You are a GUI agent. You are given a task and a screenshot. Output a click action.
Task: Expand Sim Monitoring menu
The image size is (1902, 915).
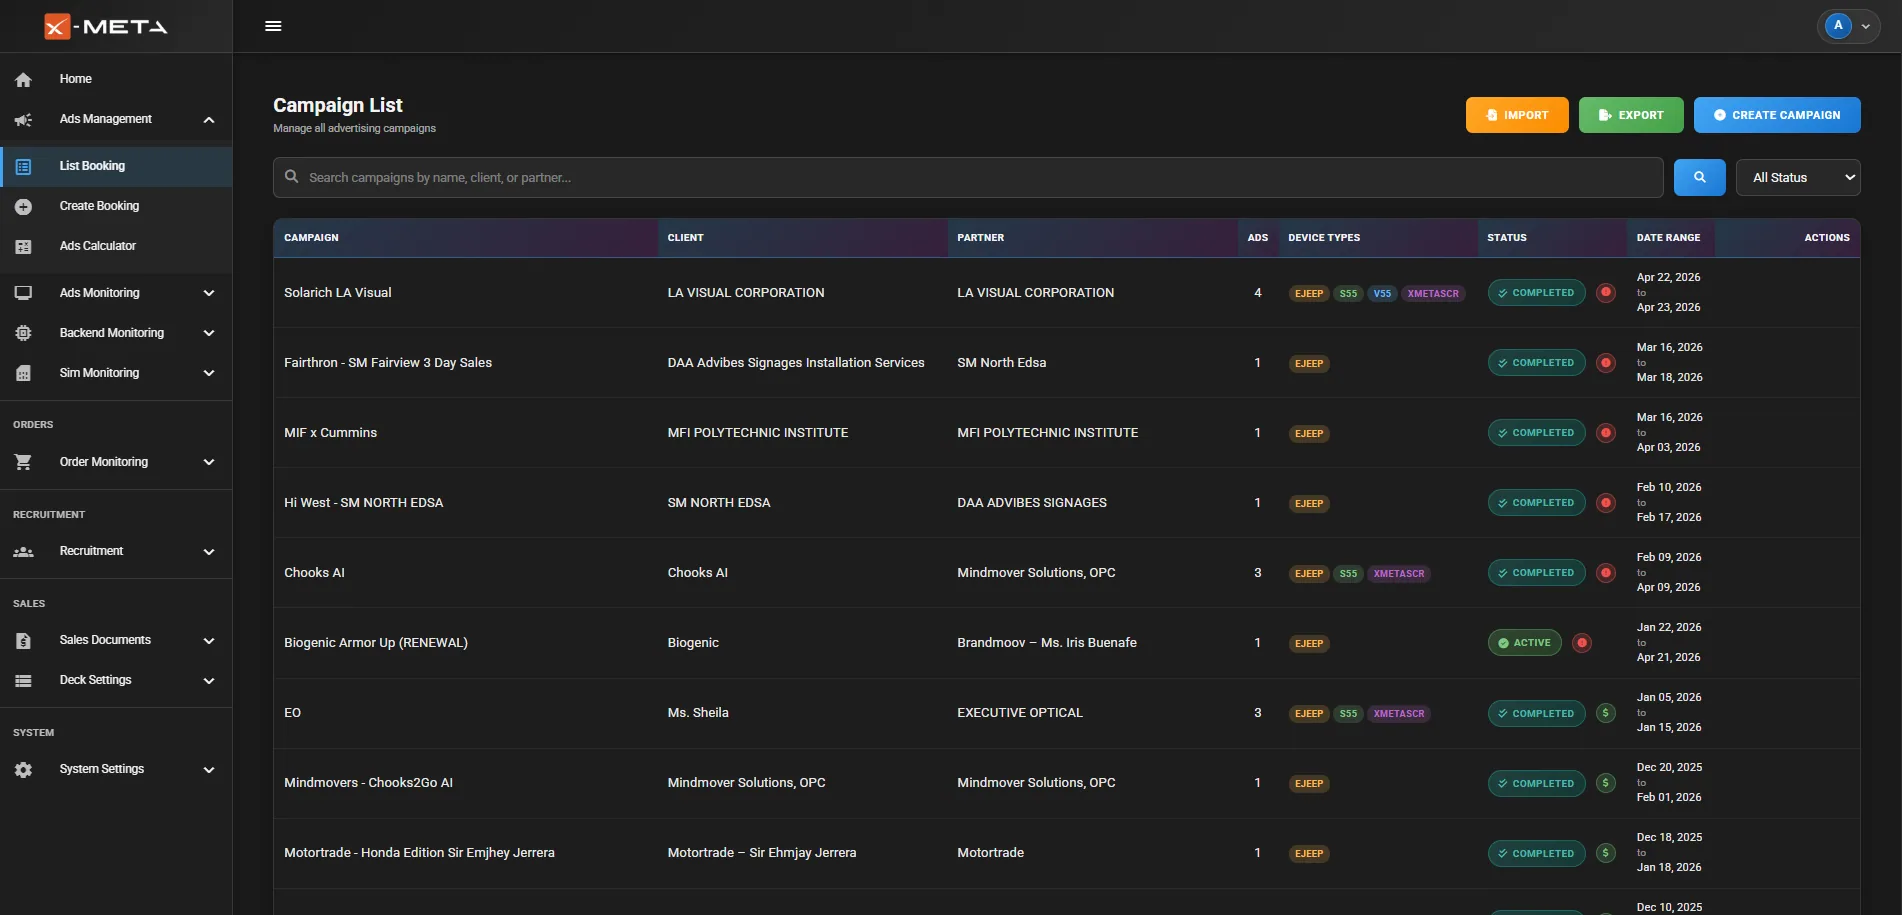pos(116,373)
